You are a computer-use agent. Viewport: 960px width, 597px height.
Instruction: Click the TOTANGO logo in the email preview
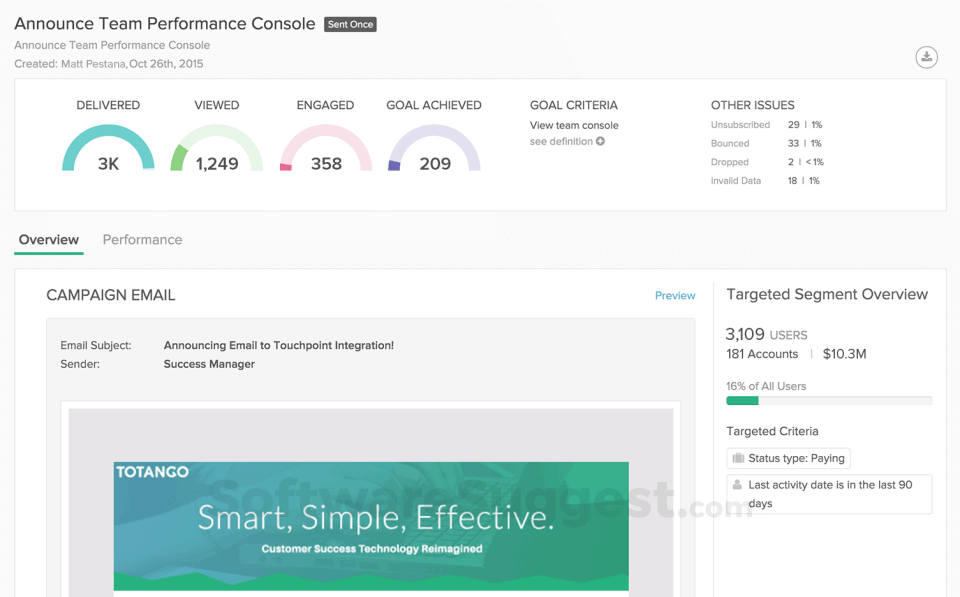pyautogui.click(x=153, y=472)
